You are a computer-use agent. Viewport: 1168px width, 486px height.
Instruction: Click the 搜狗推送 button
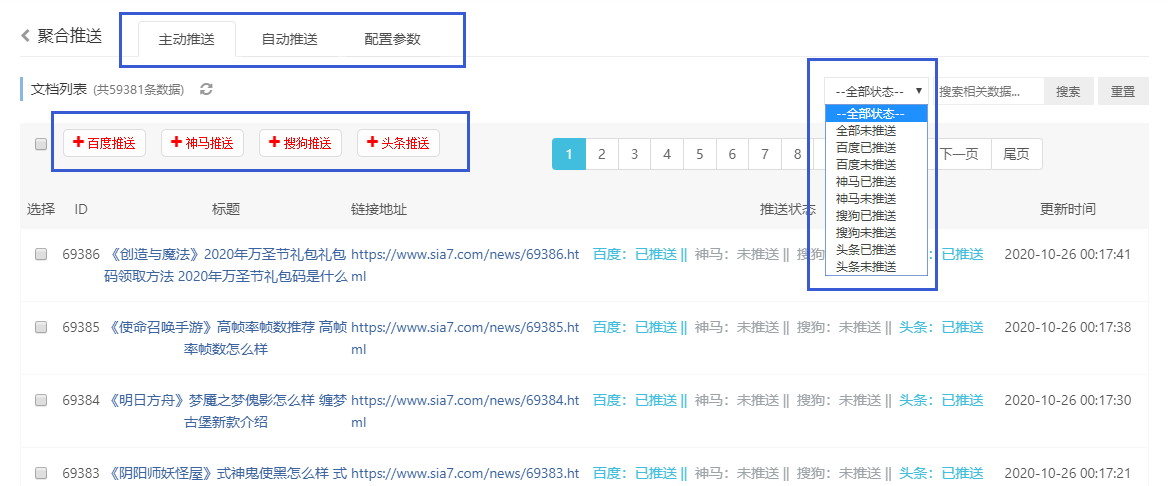tap(300, 143)
